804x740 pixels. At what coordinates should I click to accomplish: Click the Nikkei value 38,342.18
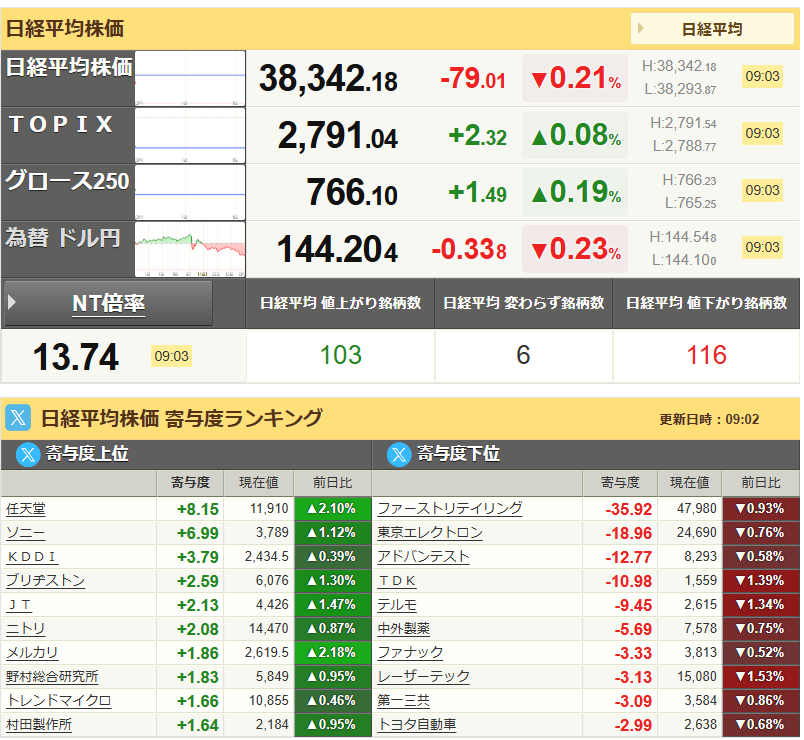point(328,79)
